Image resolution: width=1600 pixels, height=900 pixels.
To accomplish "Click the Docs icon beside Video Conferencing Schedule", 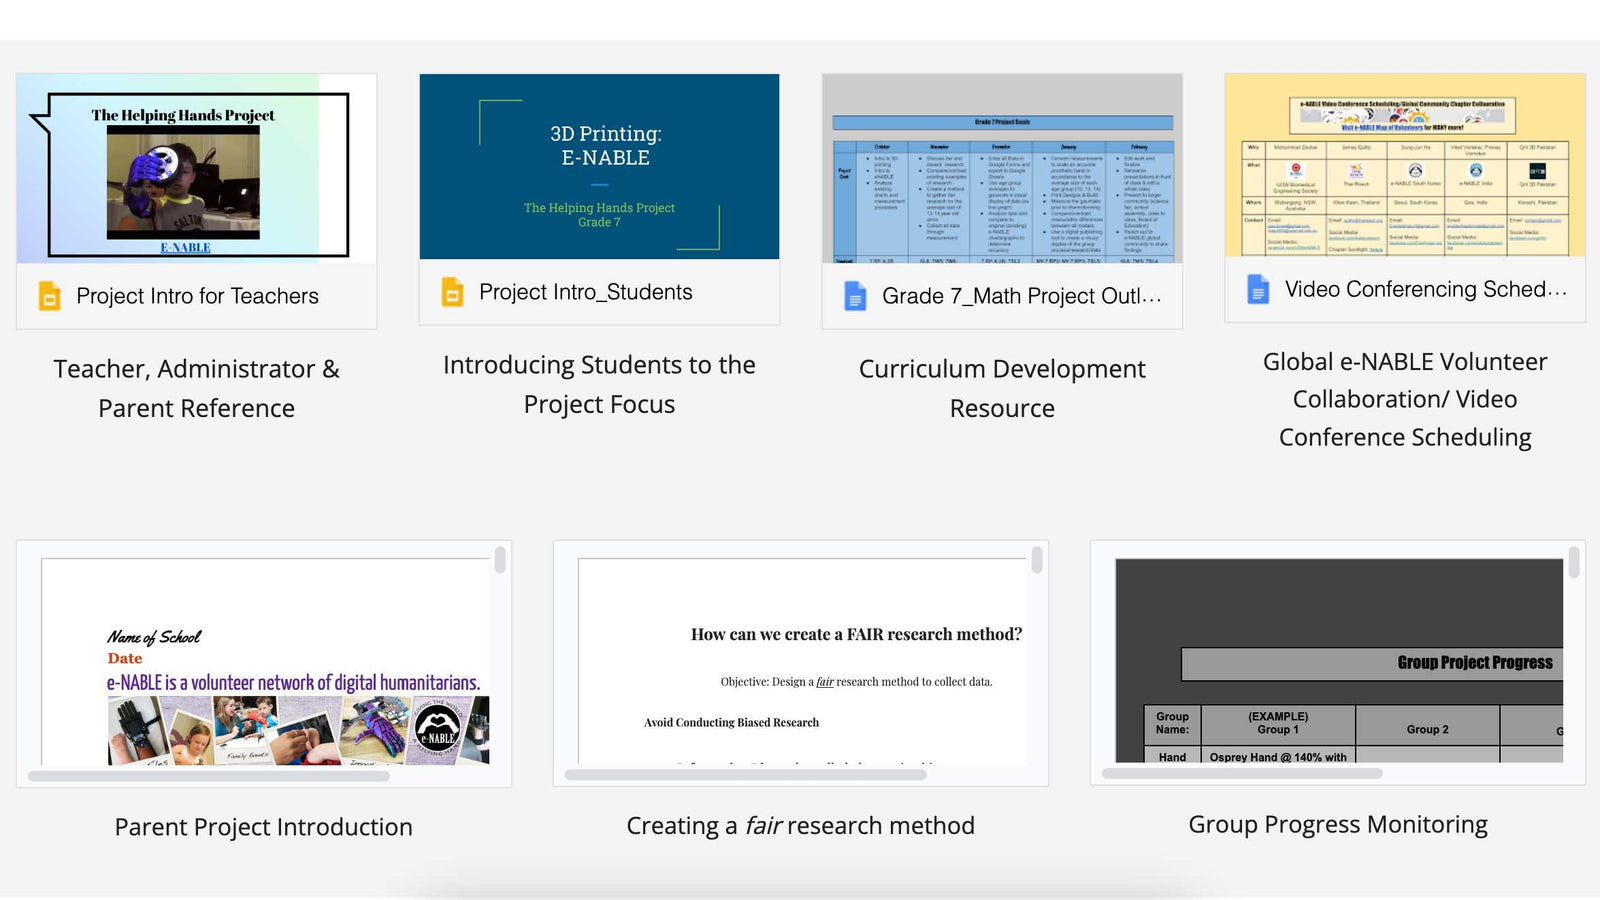I will coord(1258,289).
